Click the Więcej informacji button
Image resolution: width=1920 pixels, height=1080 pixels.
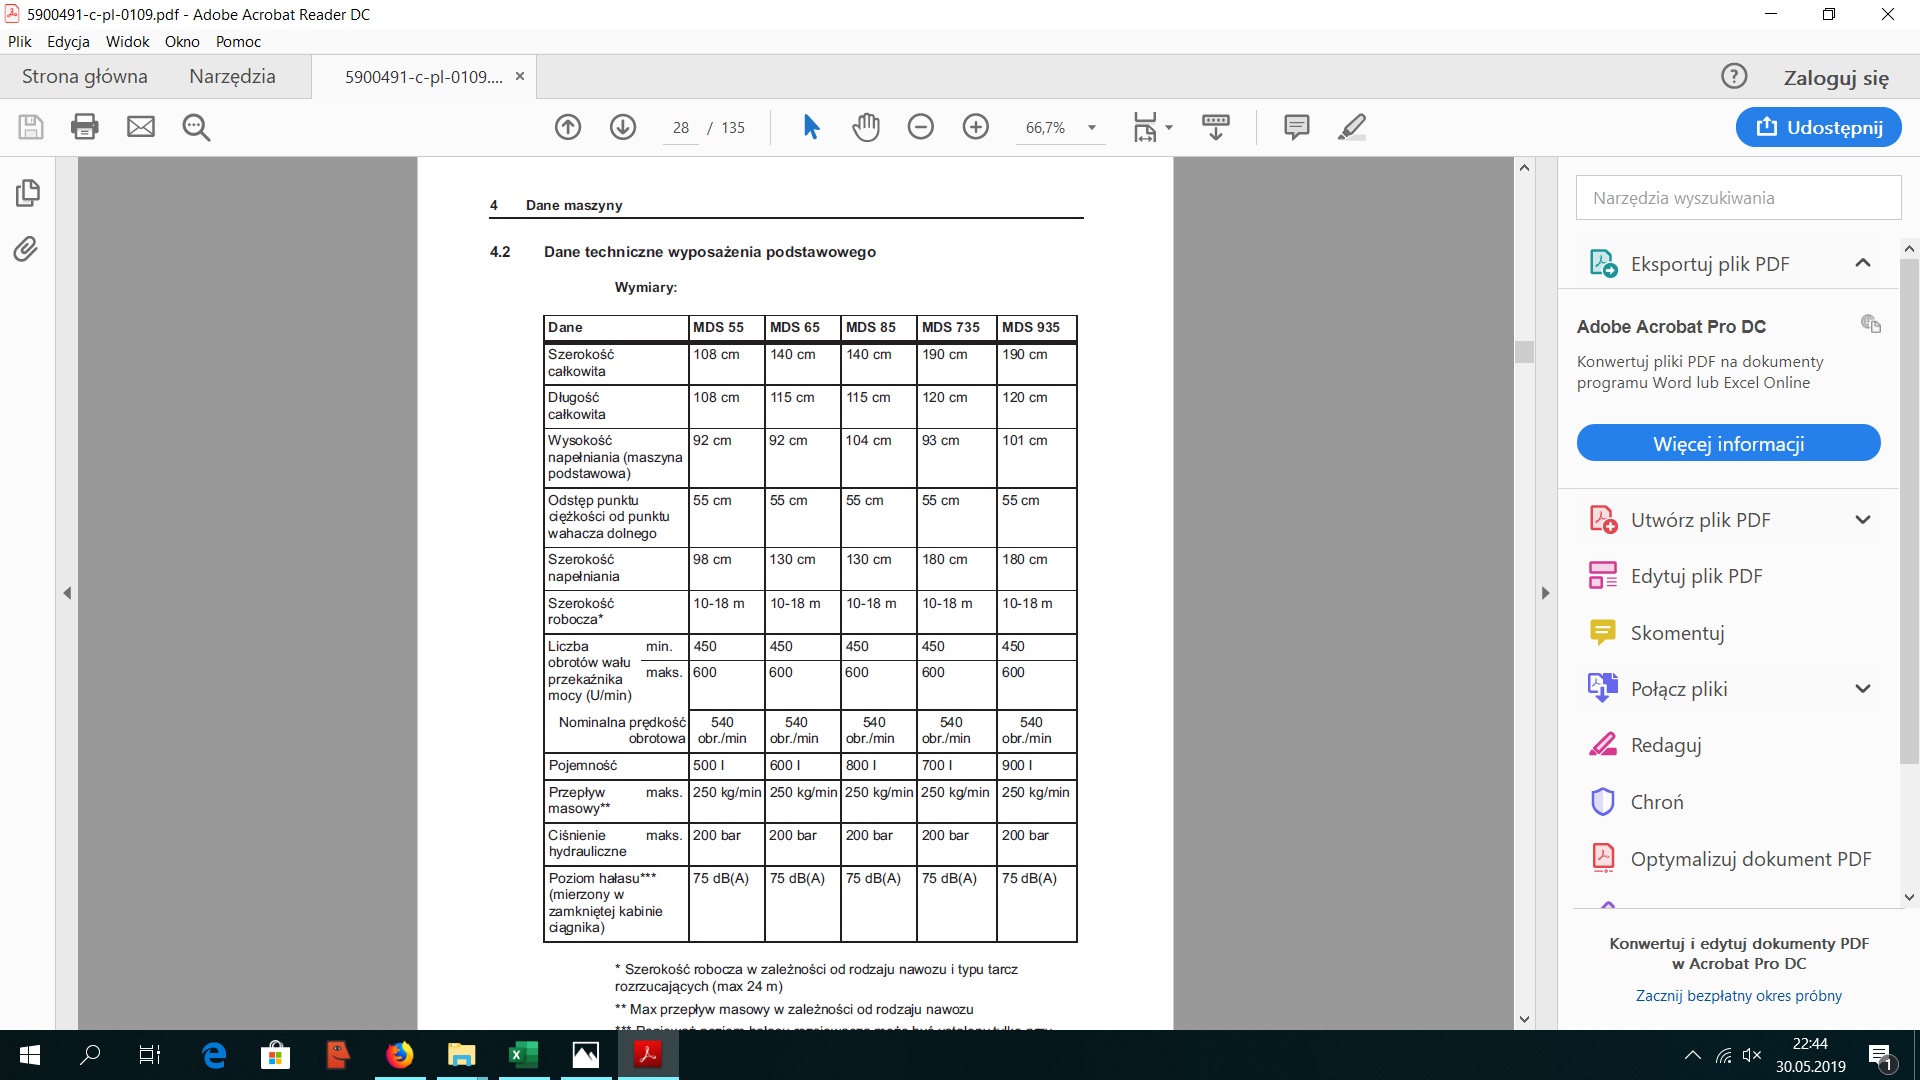(1728, 444)
